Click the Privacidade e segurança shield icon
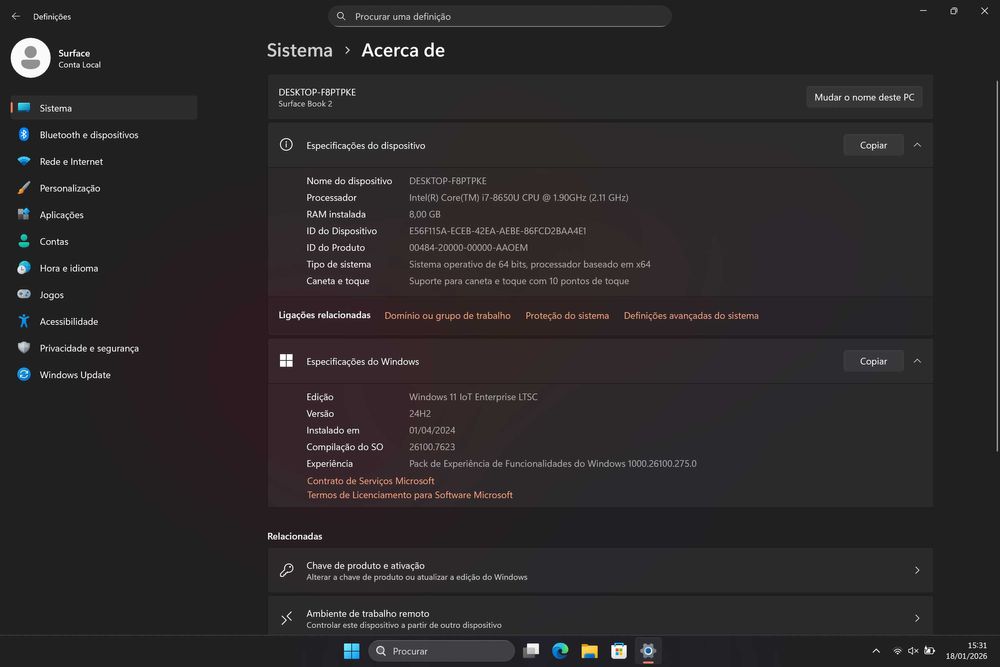This screenshot has height=667, width=1000. 24,348
